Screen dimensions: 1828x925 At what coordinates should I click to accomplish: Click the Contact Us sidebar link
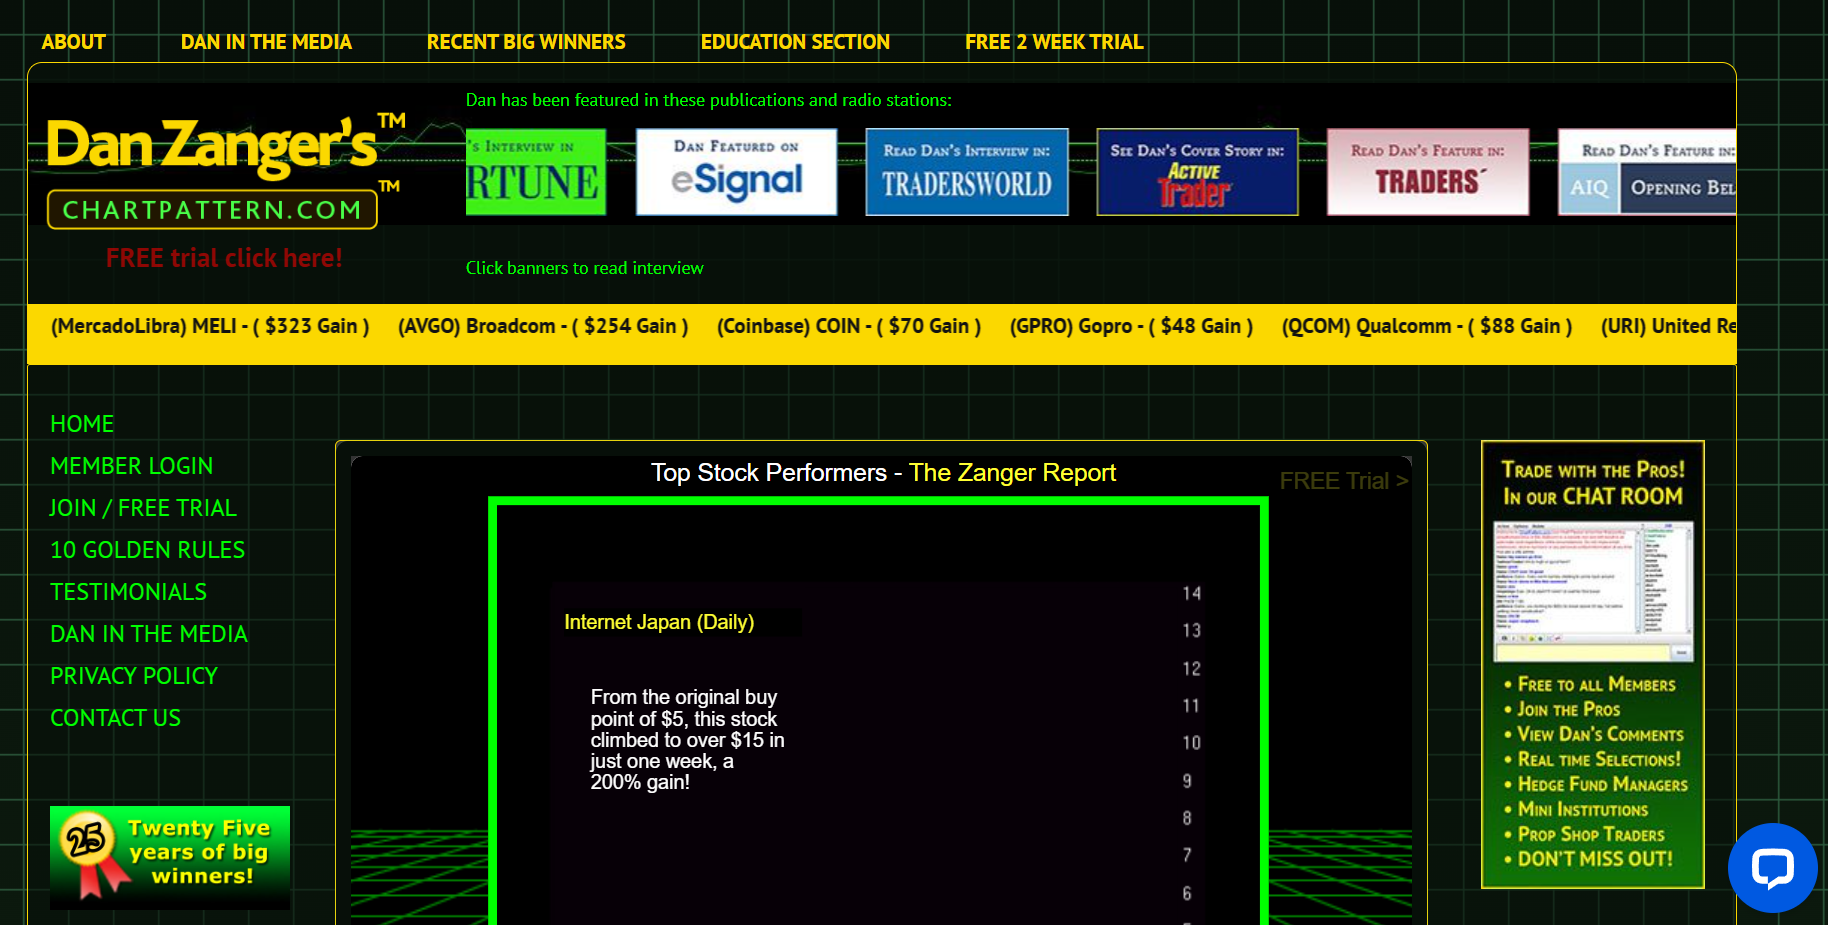click(115, 718)
